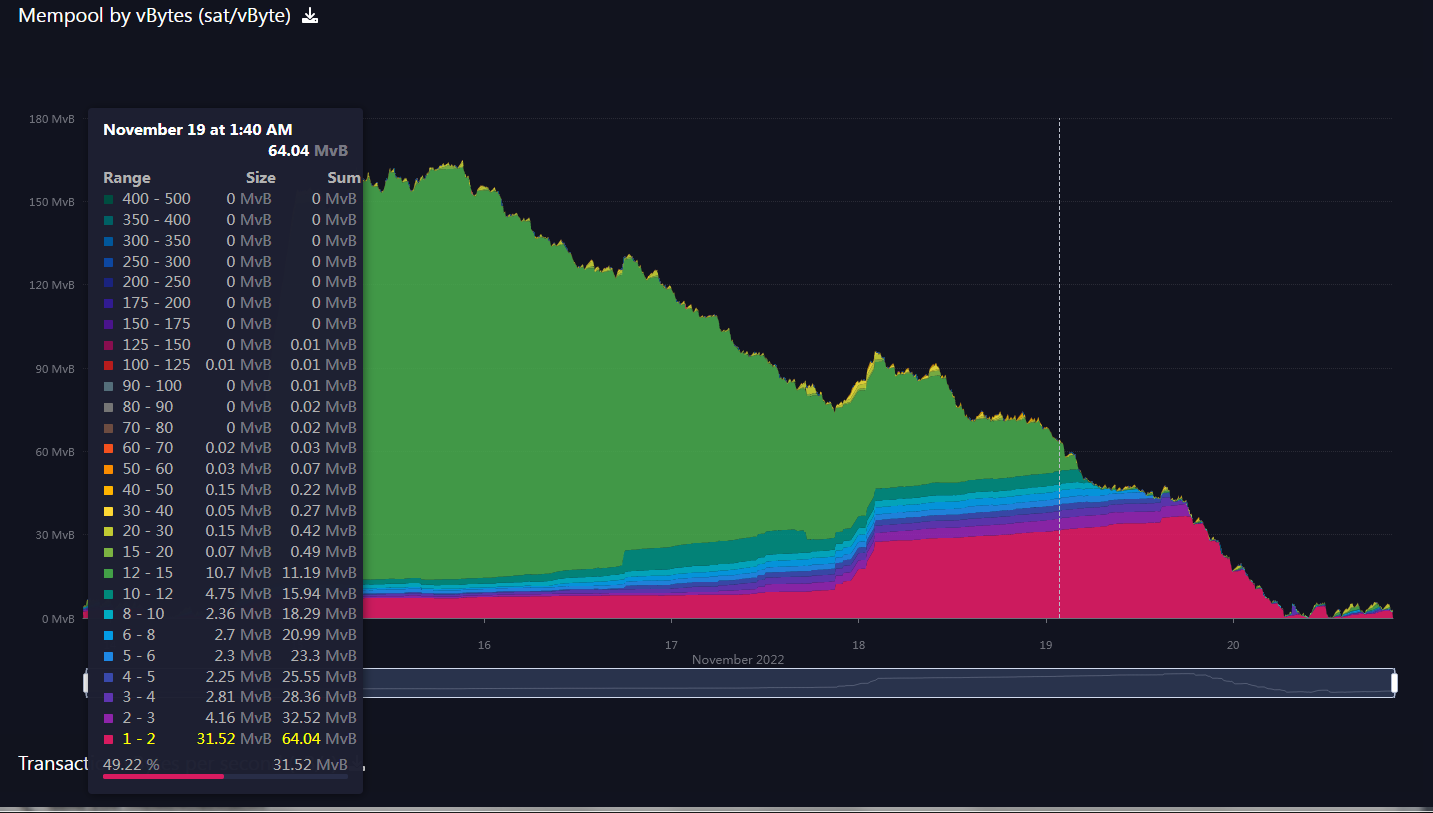This screenshot has width=1433, height=813.
Task: Click the purple swatch for the 2 - 3 range
Action: click(x=108, y=718)
